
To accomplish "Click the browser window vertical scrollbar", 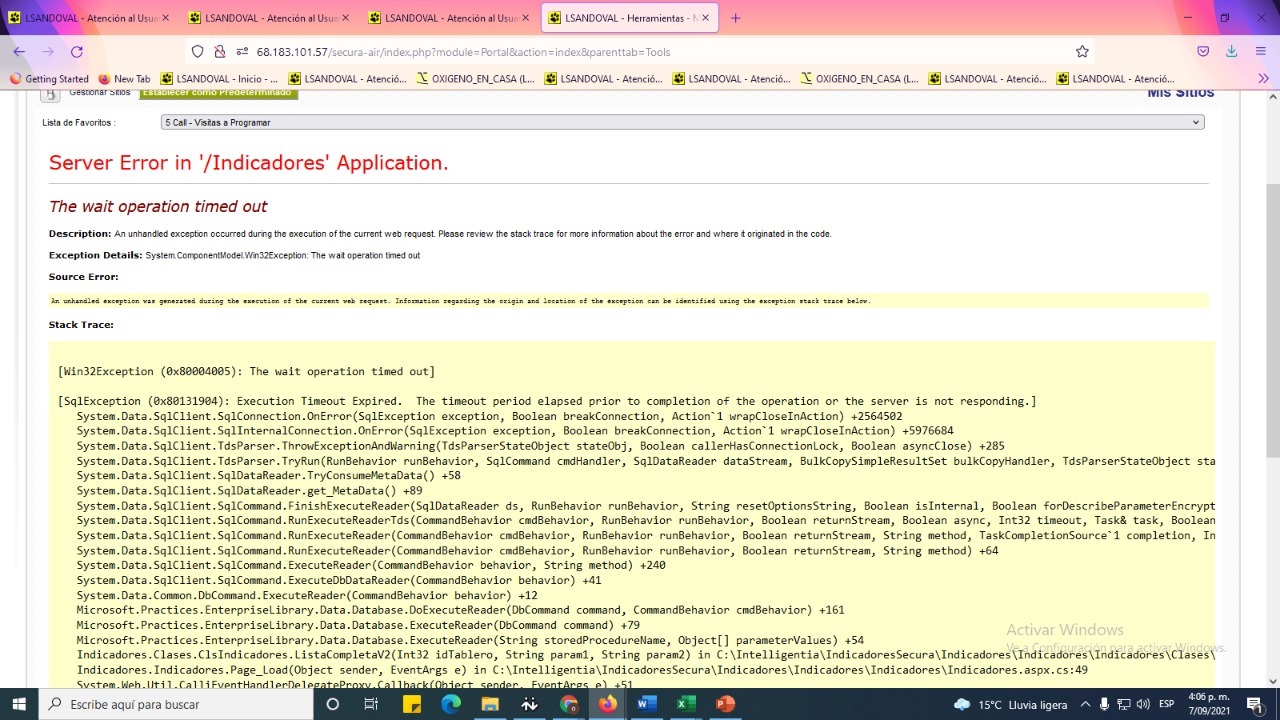I will tap(1272, 320).
